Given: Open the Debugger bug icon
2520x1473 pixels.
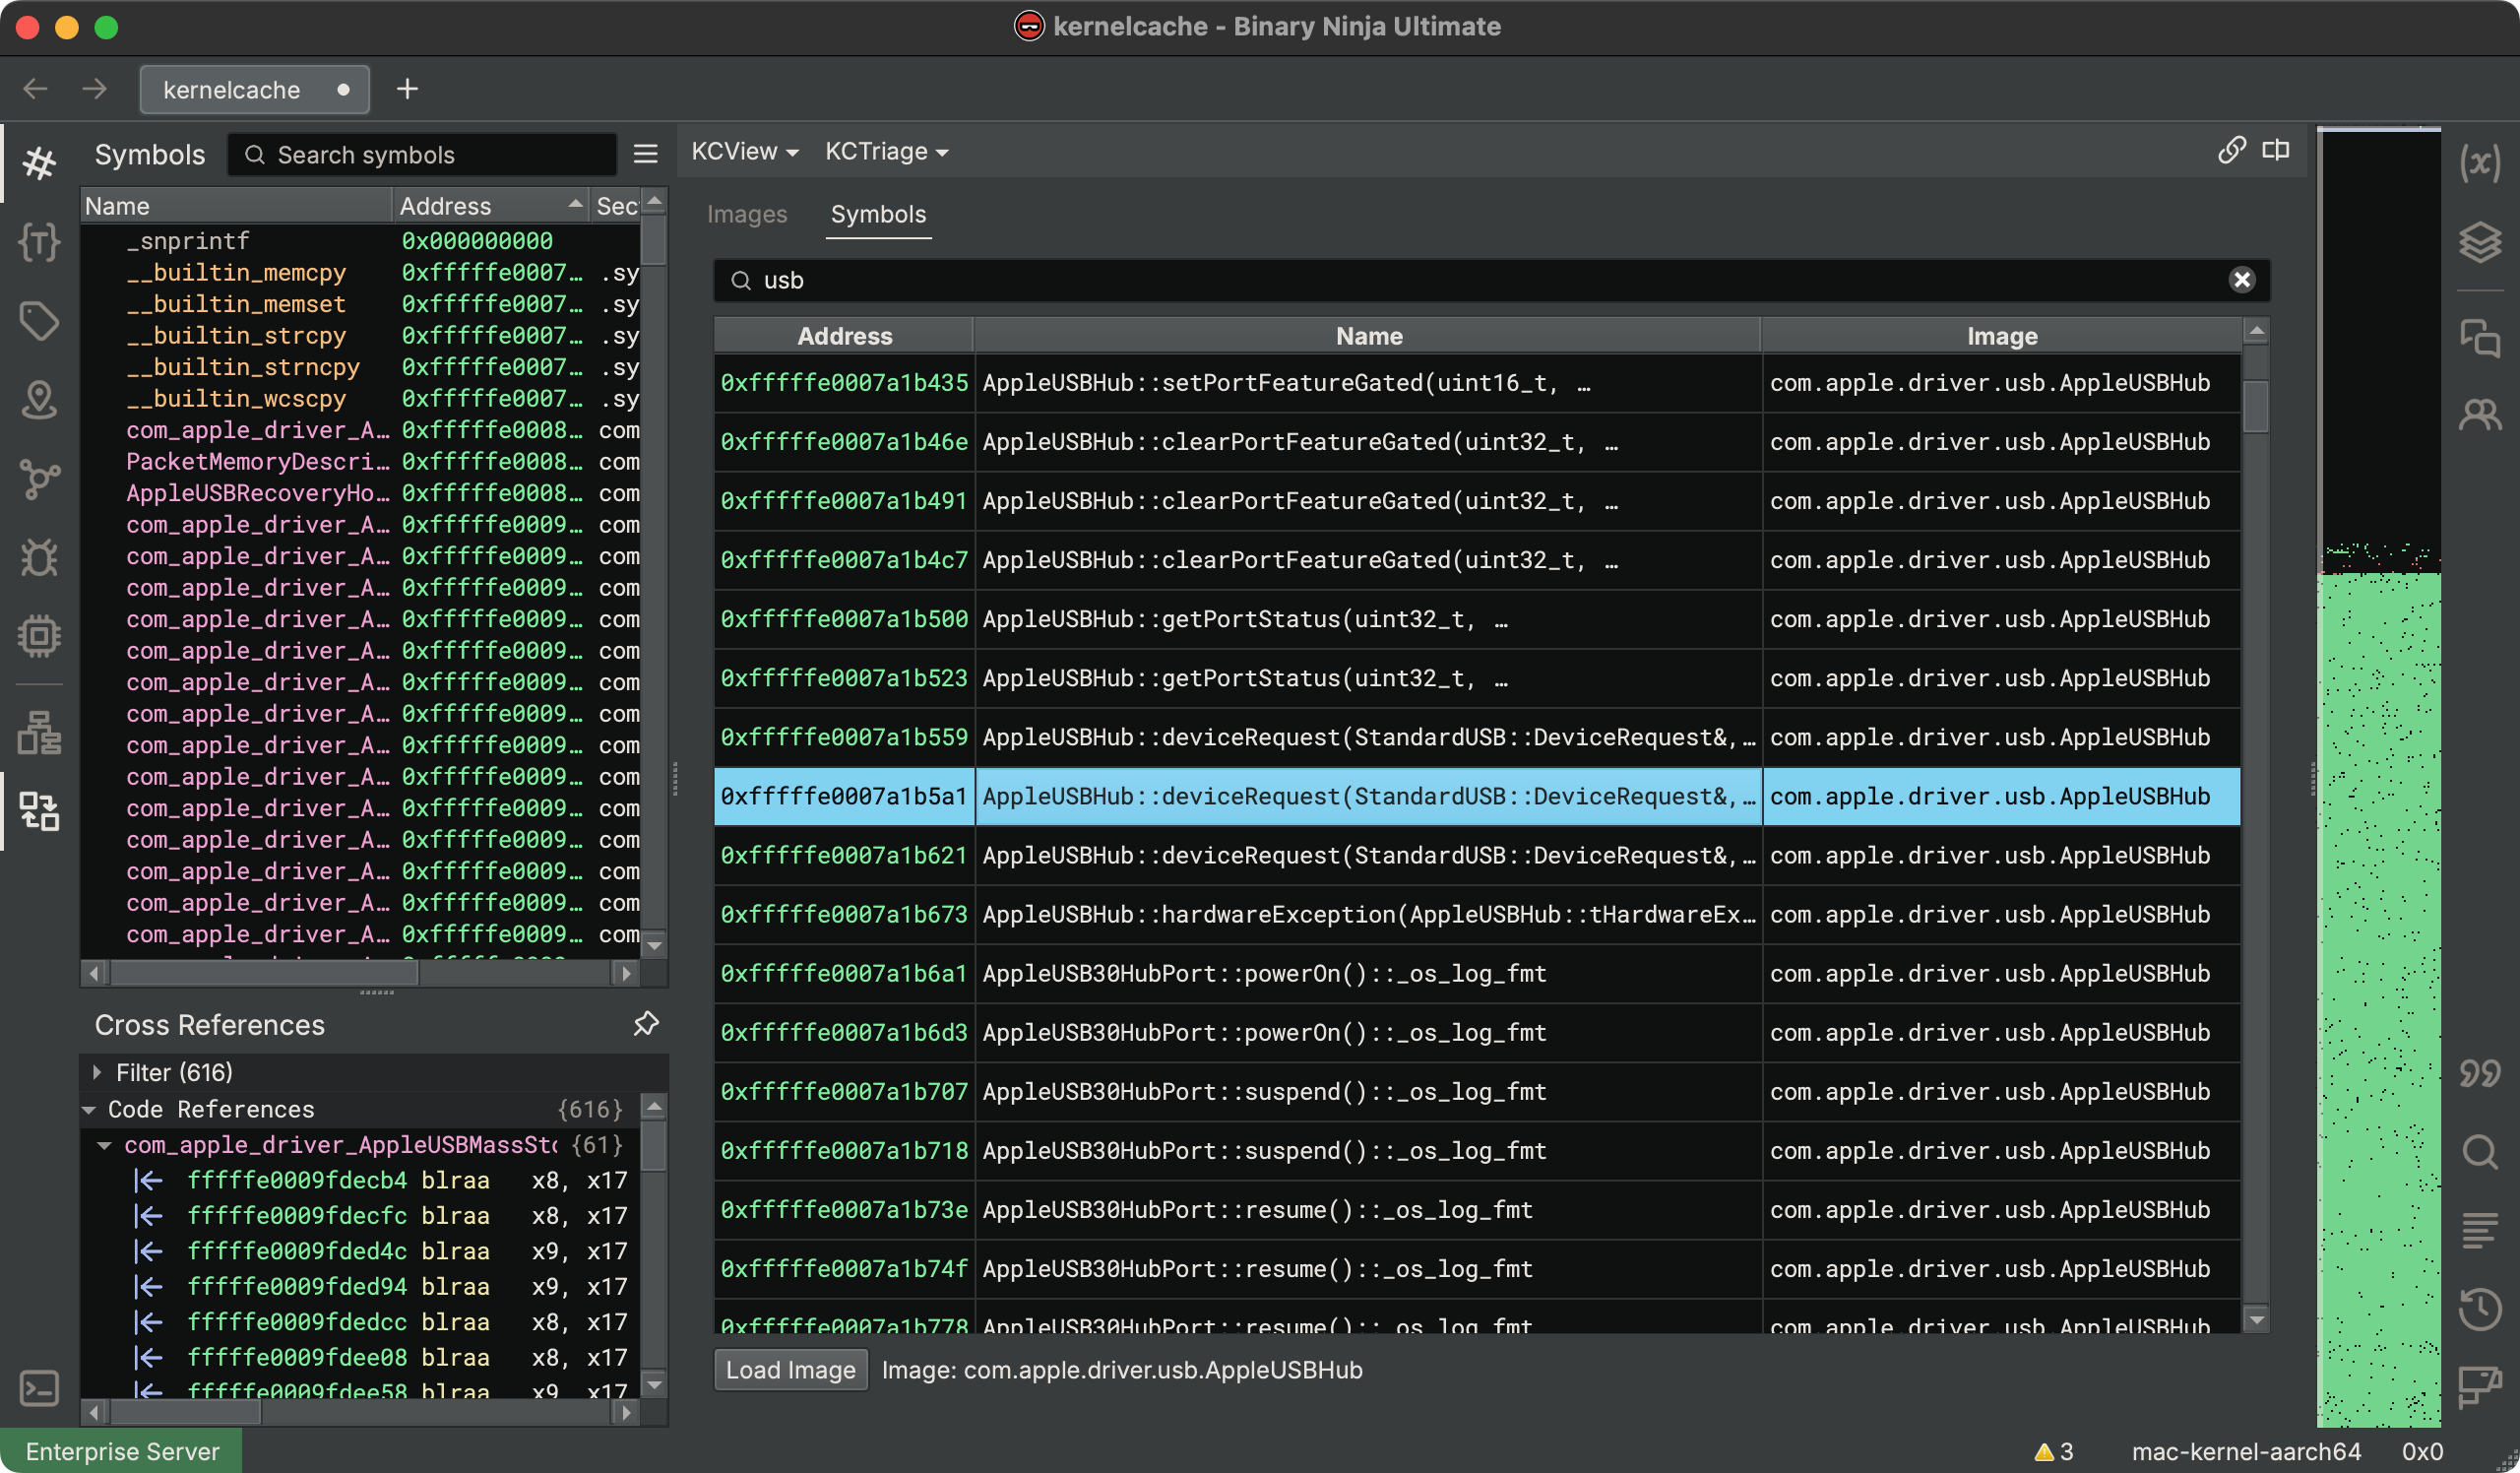Looking at the screenshot, I should click(x=39, y=557).
